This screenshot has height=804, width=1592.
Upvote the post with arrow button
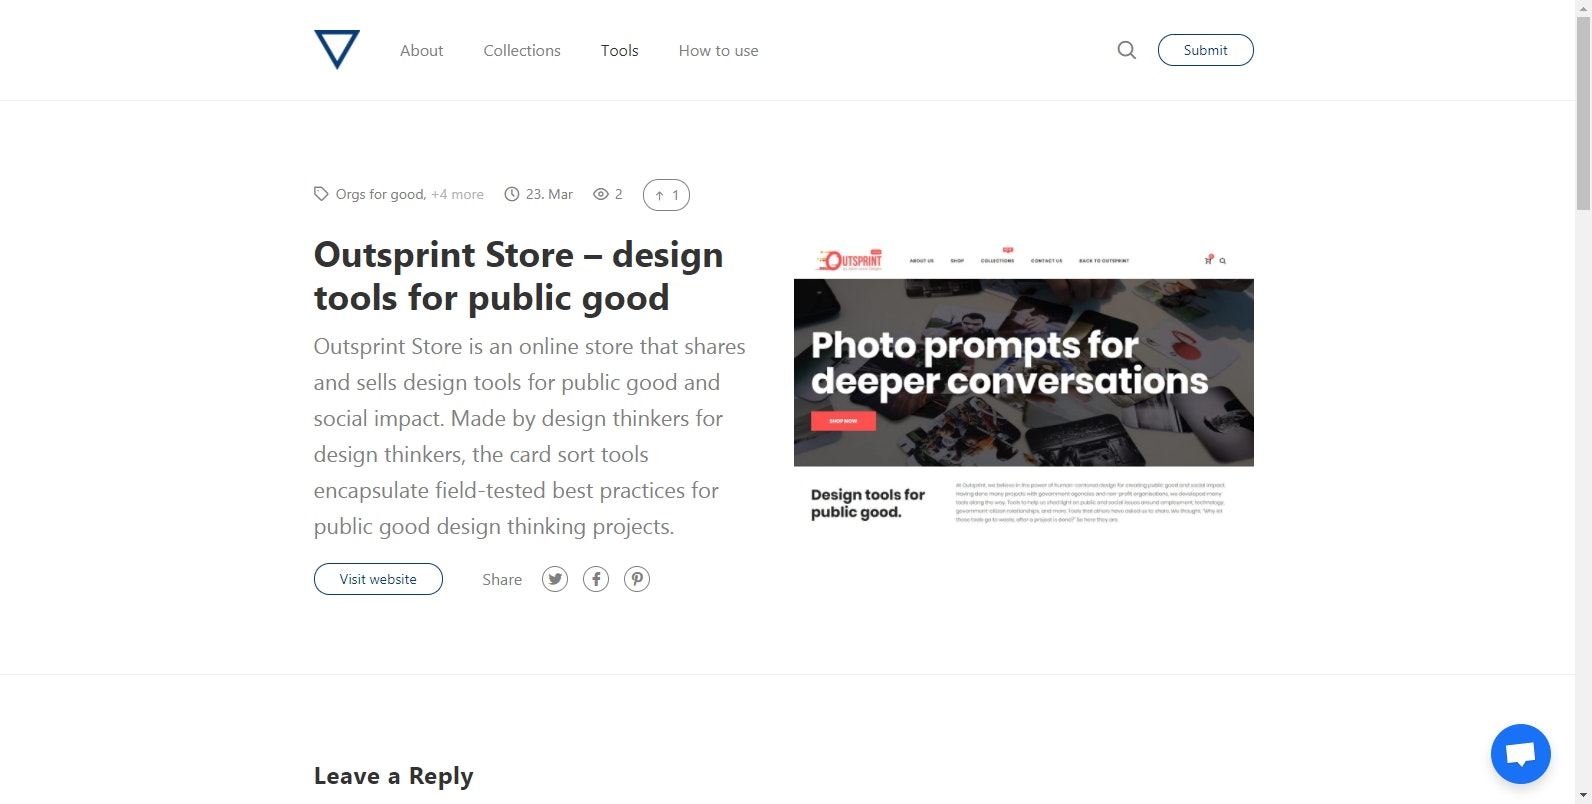pyautogui.click(x=666, y=195)
